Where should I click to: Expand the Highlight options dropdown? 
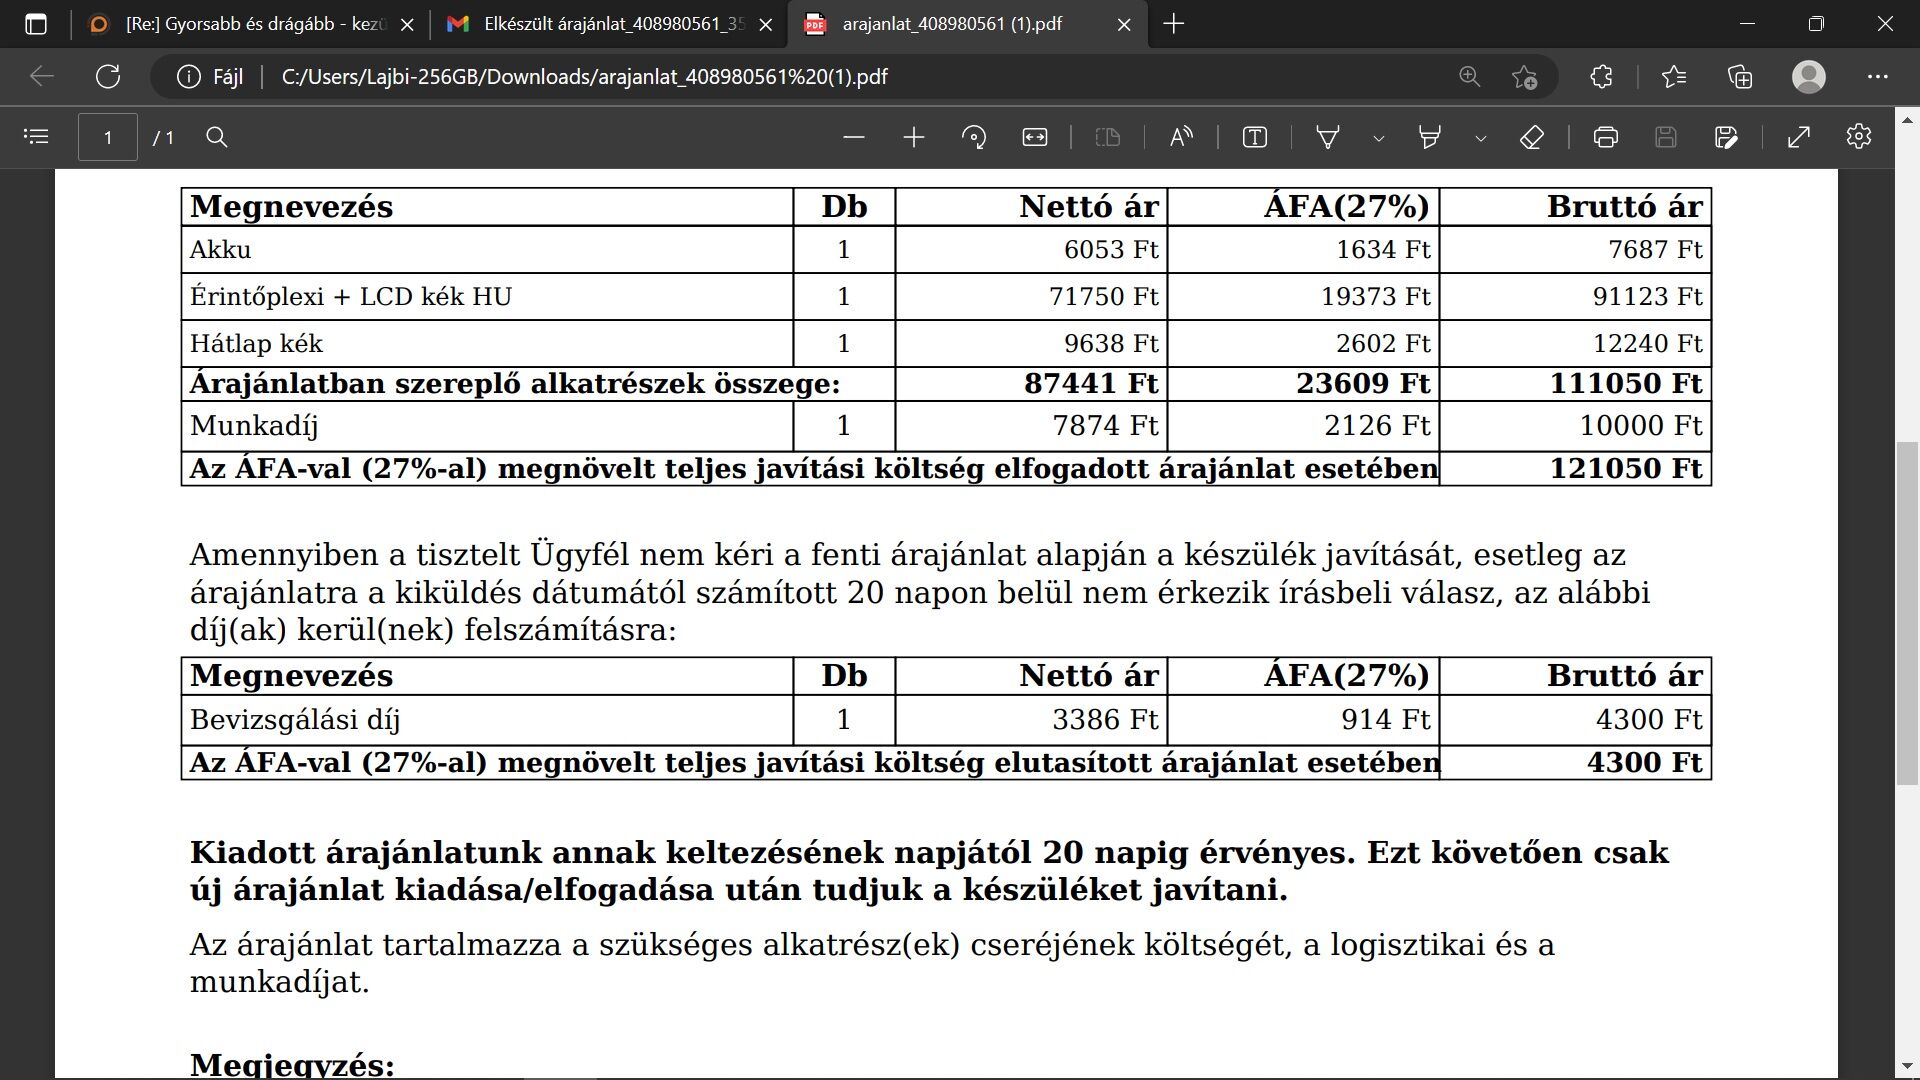click(x=1481, y=138)
